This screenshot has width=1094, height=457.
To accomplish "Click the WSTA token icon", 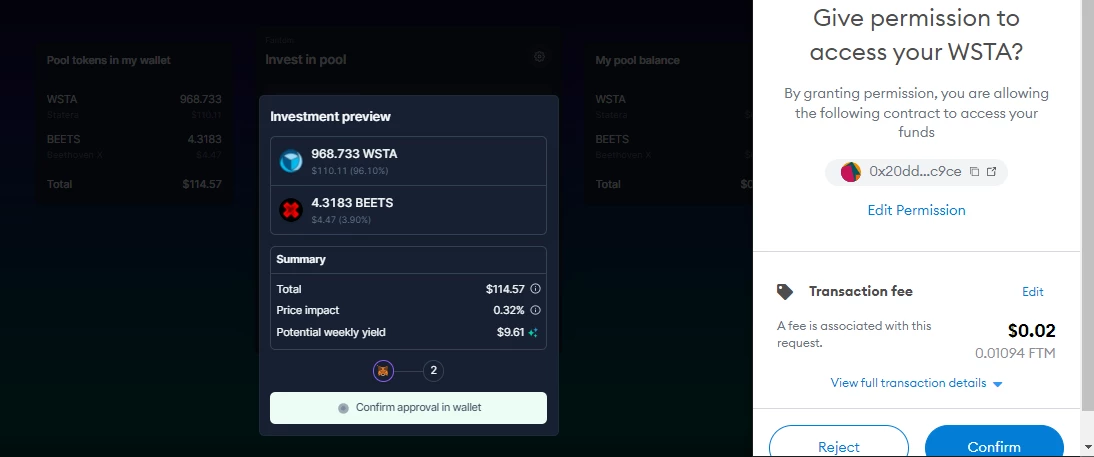I will 291,161.
